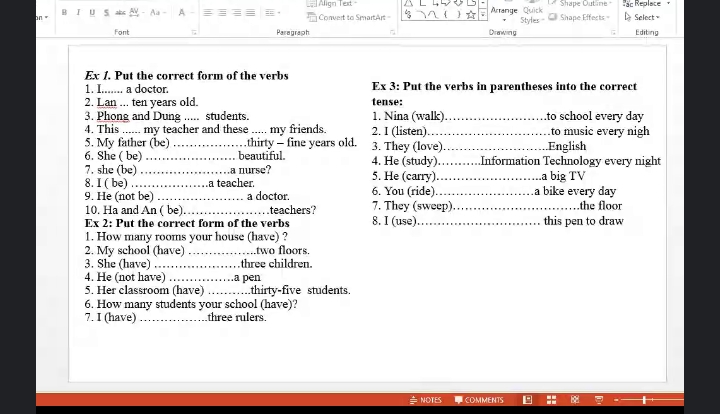Open the Comments pane from status bar
This screenshot has height=414, width=720.
pos(479,400)
